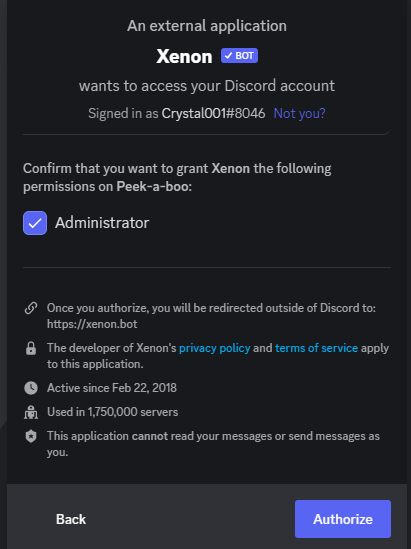This screenshot has height=549, width=411.
Task: Open the privacy policy link
Action: (x=215, y=348)
